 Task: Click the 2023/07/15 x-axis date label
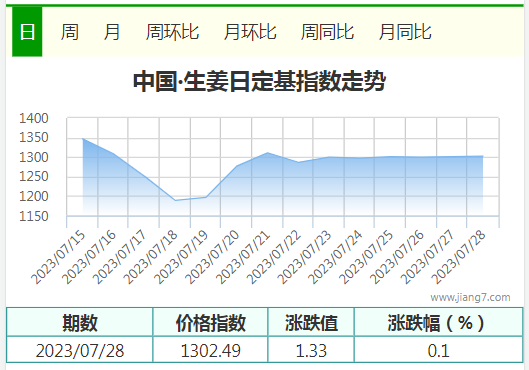click(59, 258)
